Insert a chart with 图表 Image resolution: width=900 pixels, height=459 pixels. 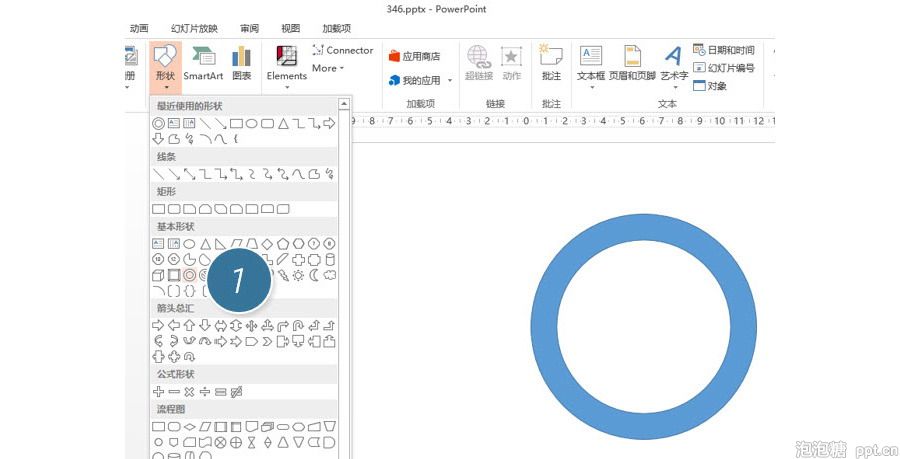pyautogui.click(x=242, y=63)
